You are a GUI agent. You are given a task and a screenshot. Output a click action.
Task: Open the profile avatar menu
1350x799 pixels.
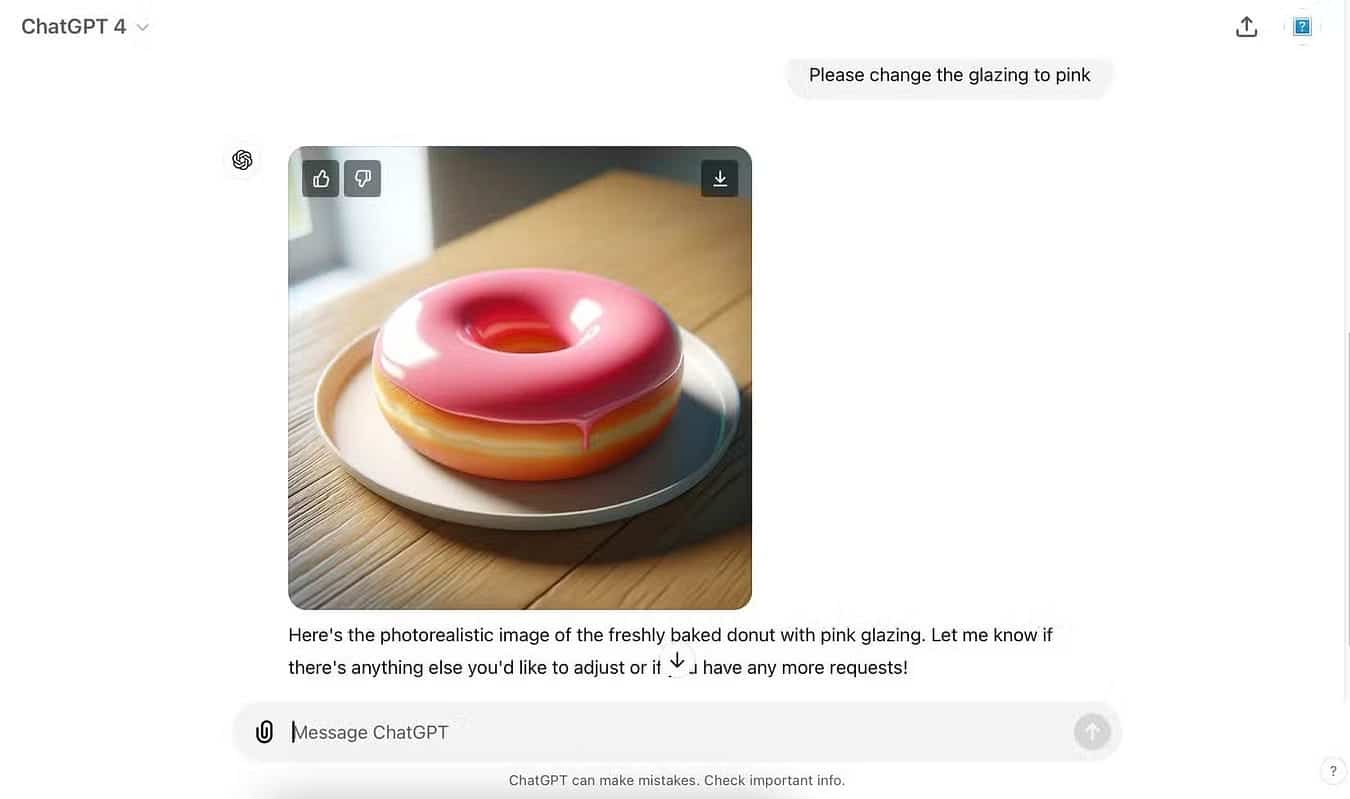click(x=1302, y=27)
